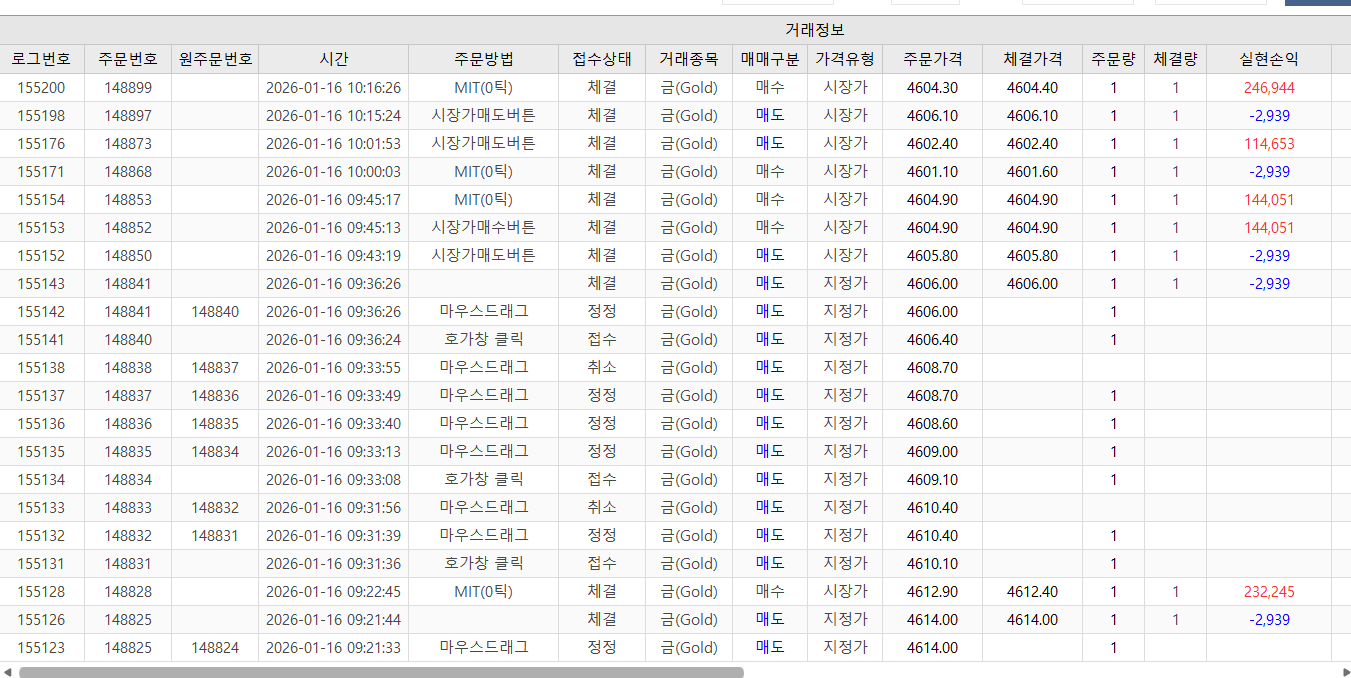Click 매도 in log row 155152
The width and height of the screenshot is (1351, 678).
click(770, 256)
